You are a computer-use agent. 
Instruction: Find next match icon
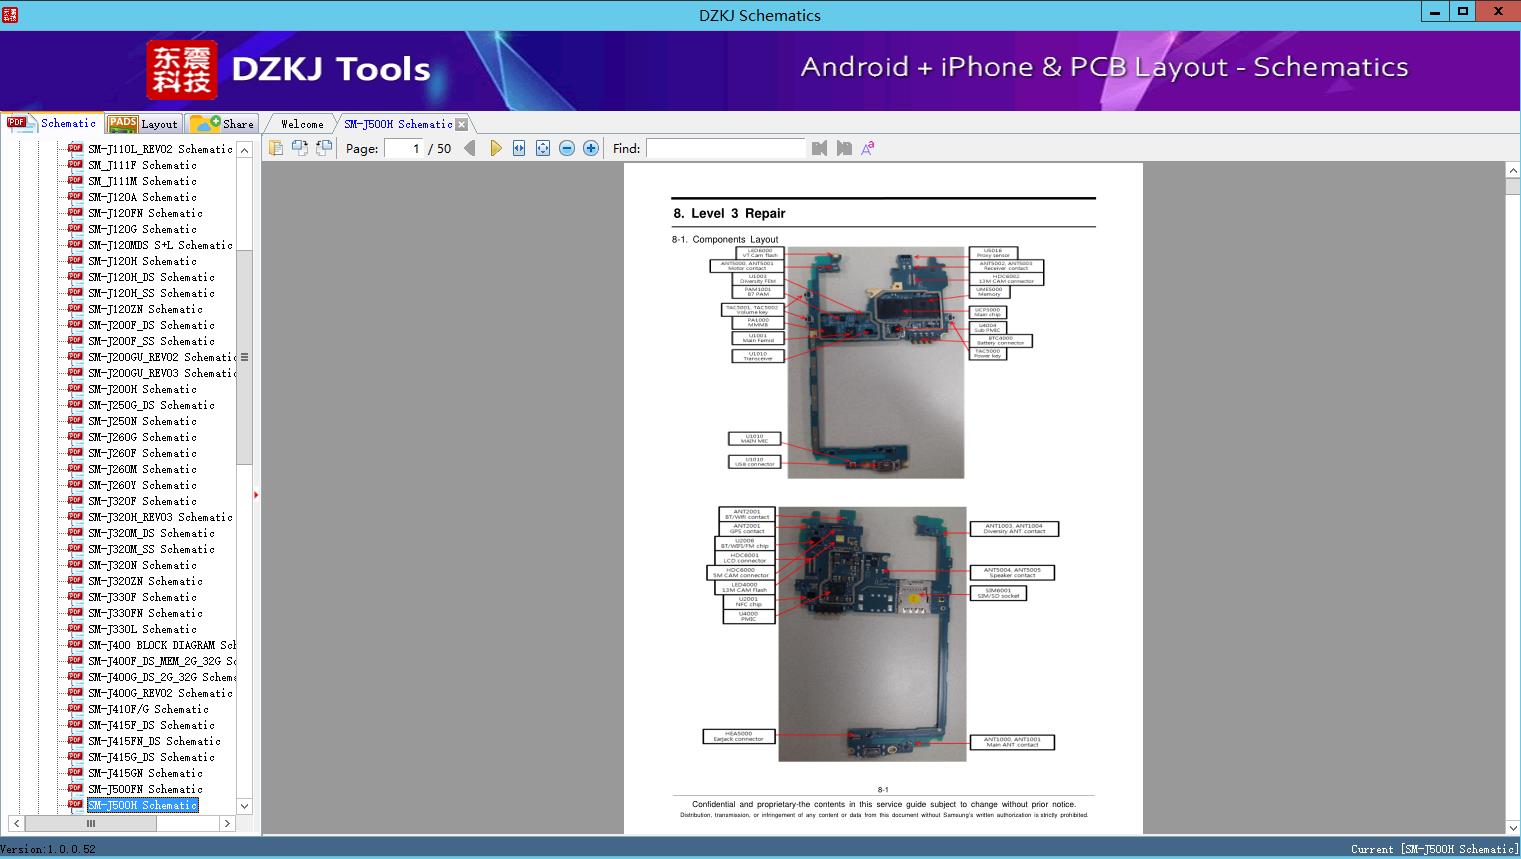[x=844, y=148]
